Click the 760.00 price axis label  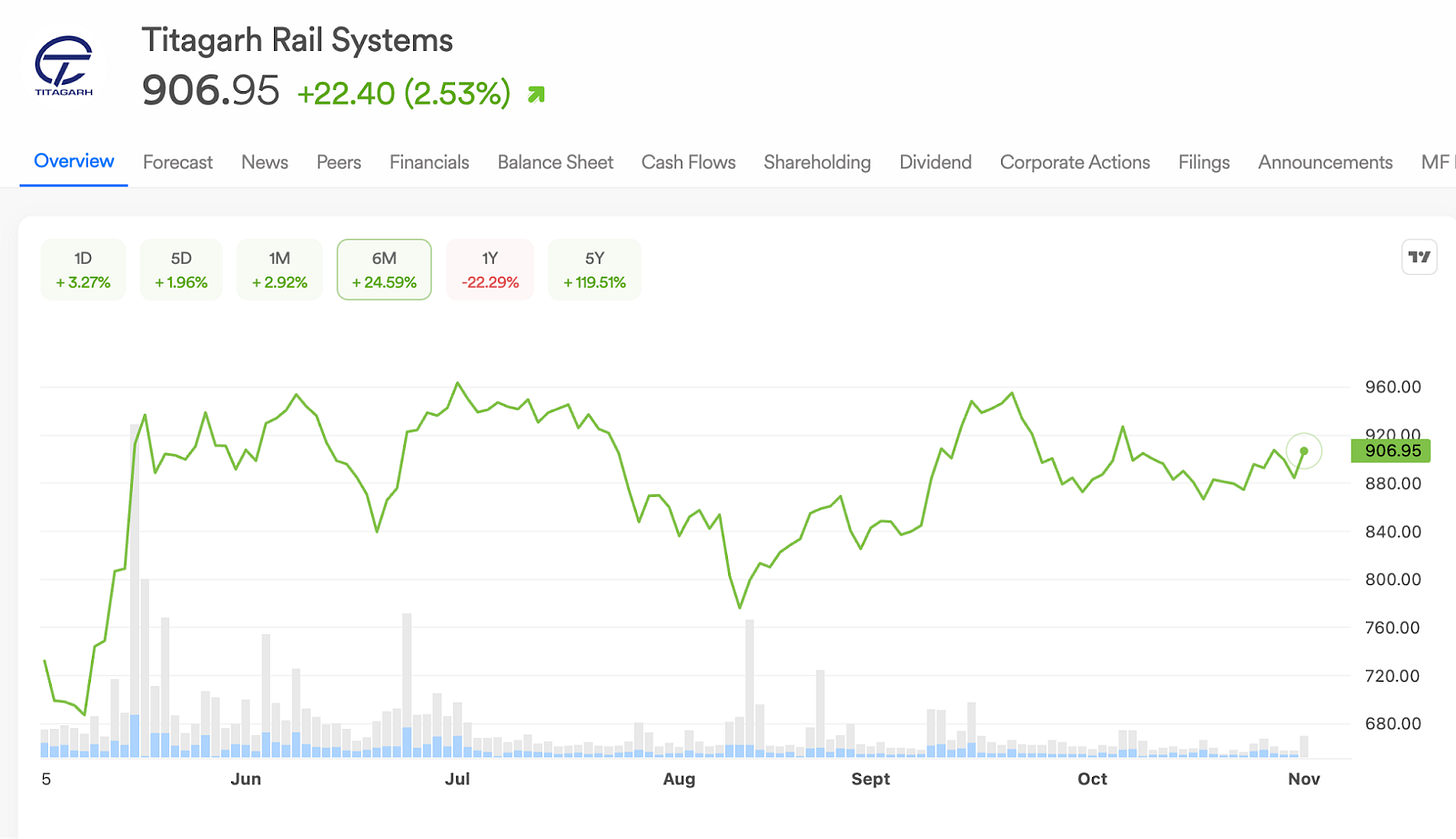(1393, 627)
